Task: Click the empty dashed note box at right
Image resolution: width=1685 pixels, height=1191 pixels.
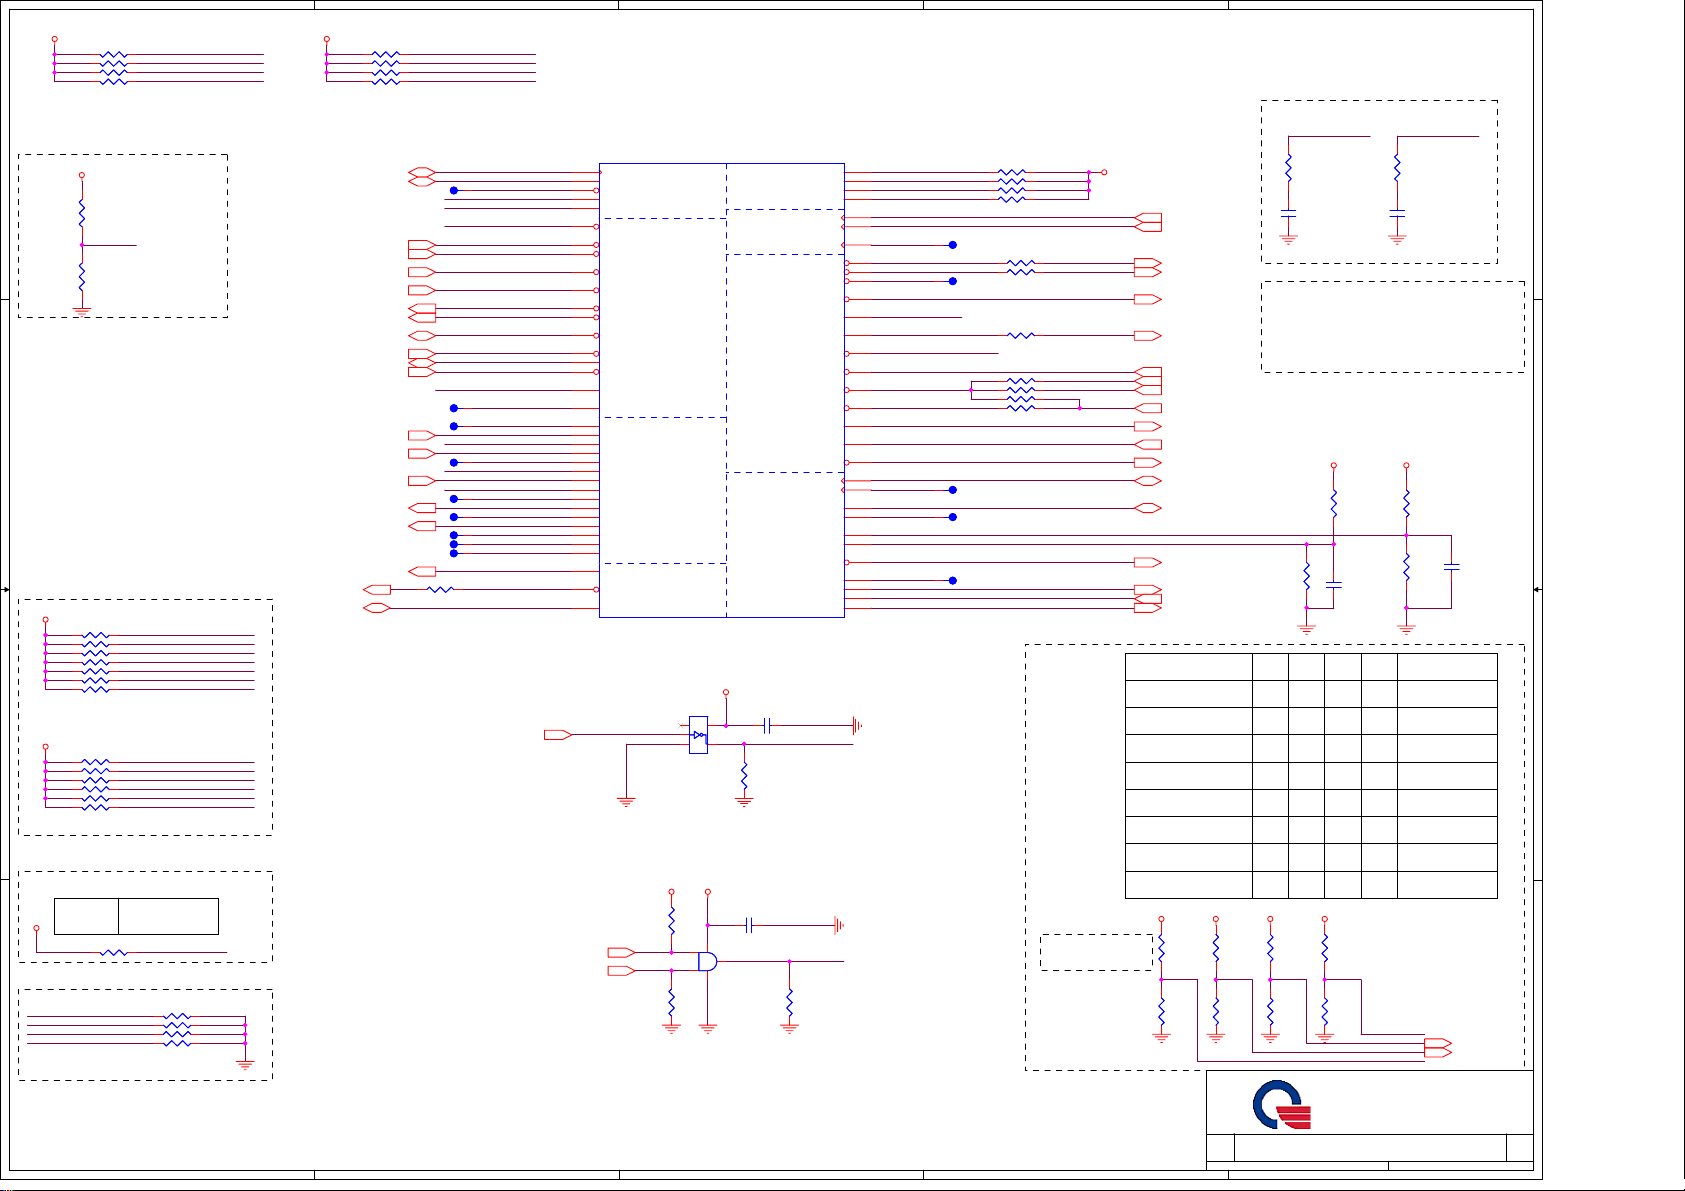Action: (x=1393, y=327)
